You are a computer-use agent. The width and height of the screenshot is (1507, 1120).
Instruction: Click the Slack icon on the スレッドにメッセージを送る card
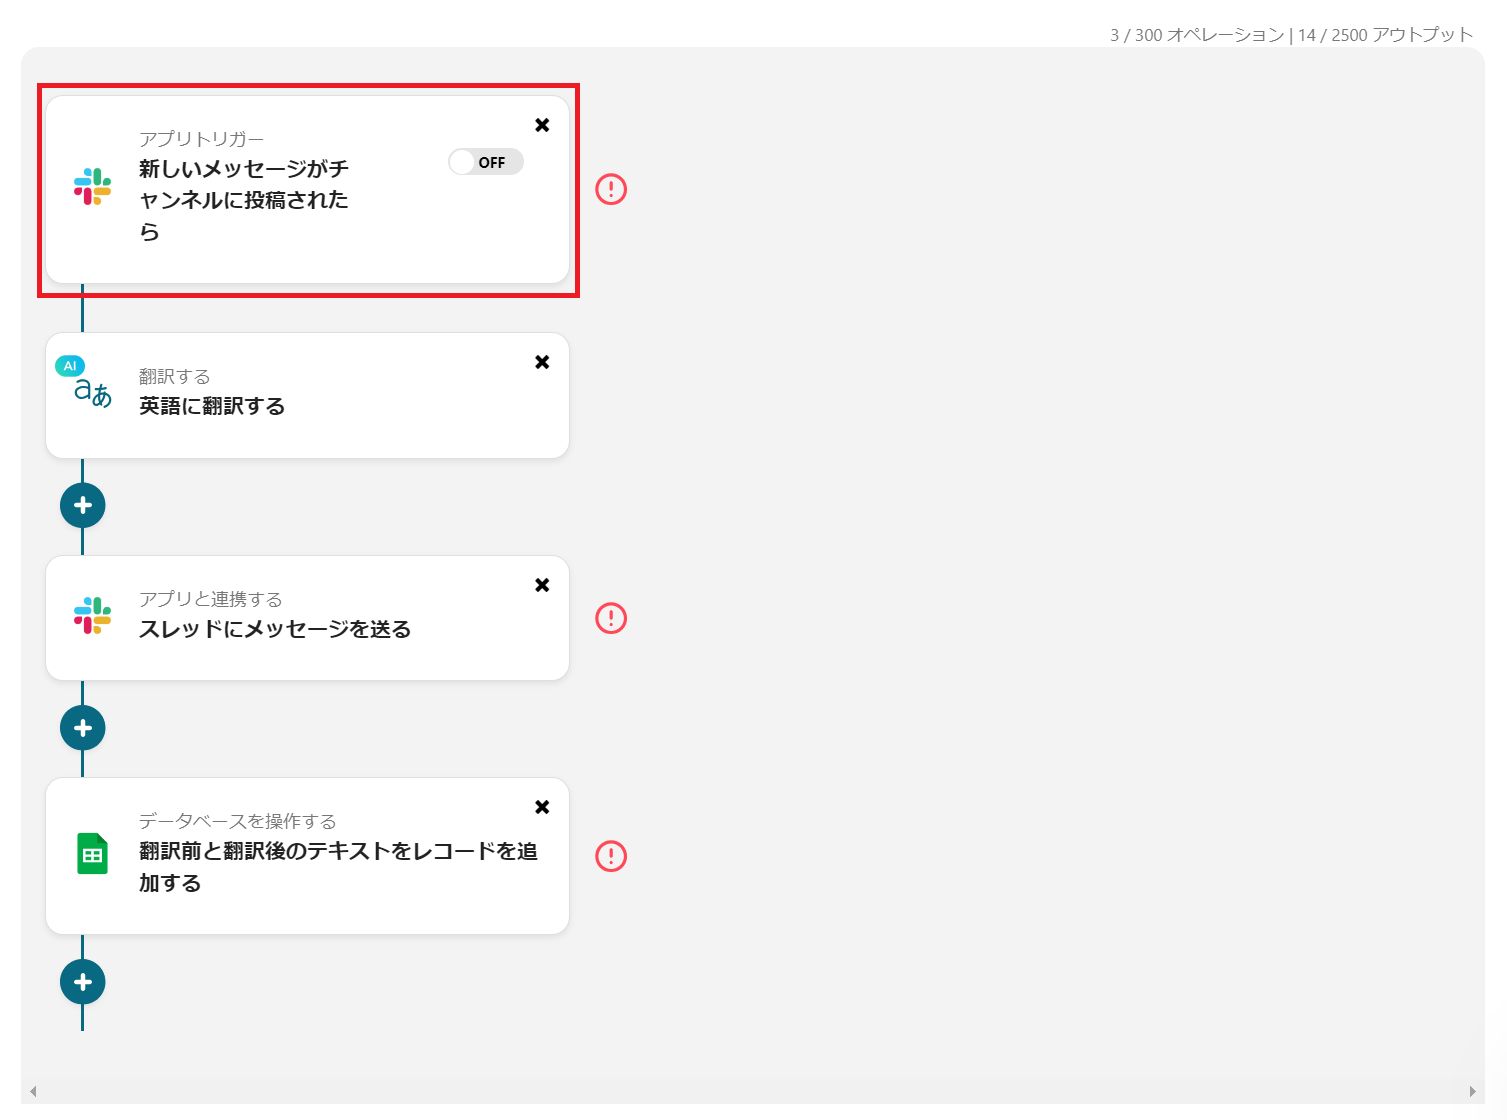92,616
